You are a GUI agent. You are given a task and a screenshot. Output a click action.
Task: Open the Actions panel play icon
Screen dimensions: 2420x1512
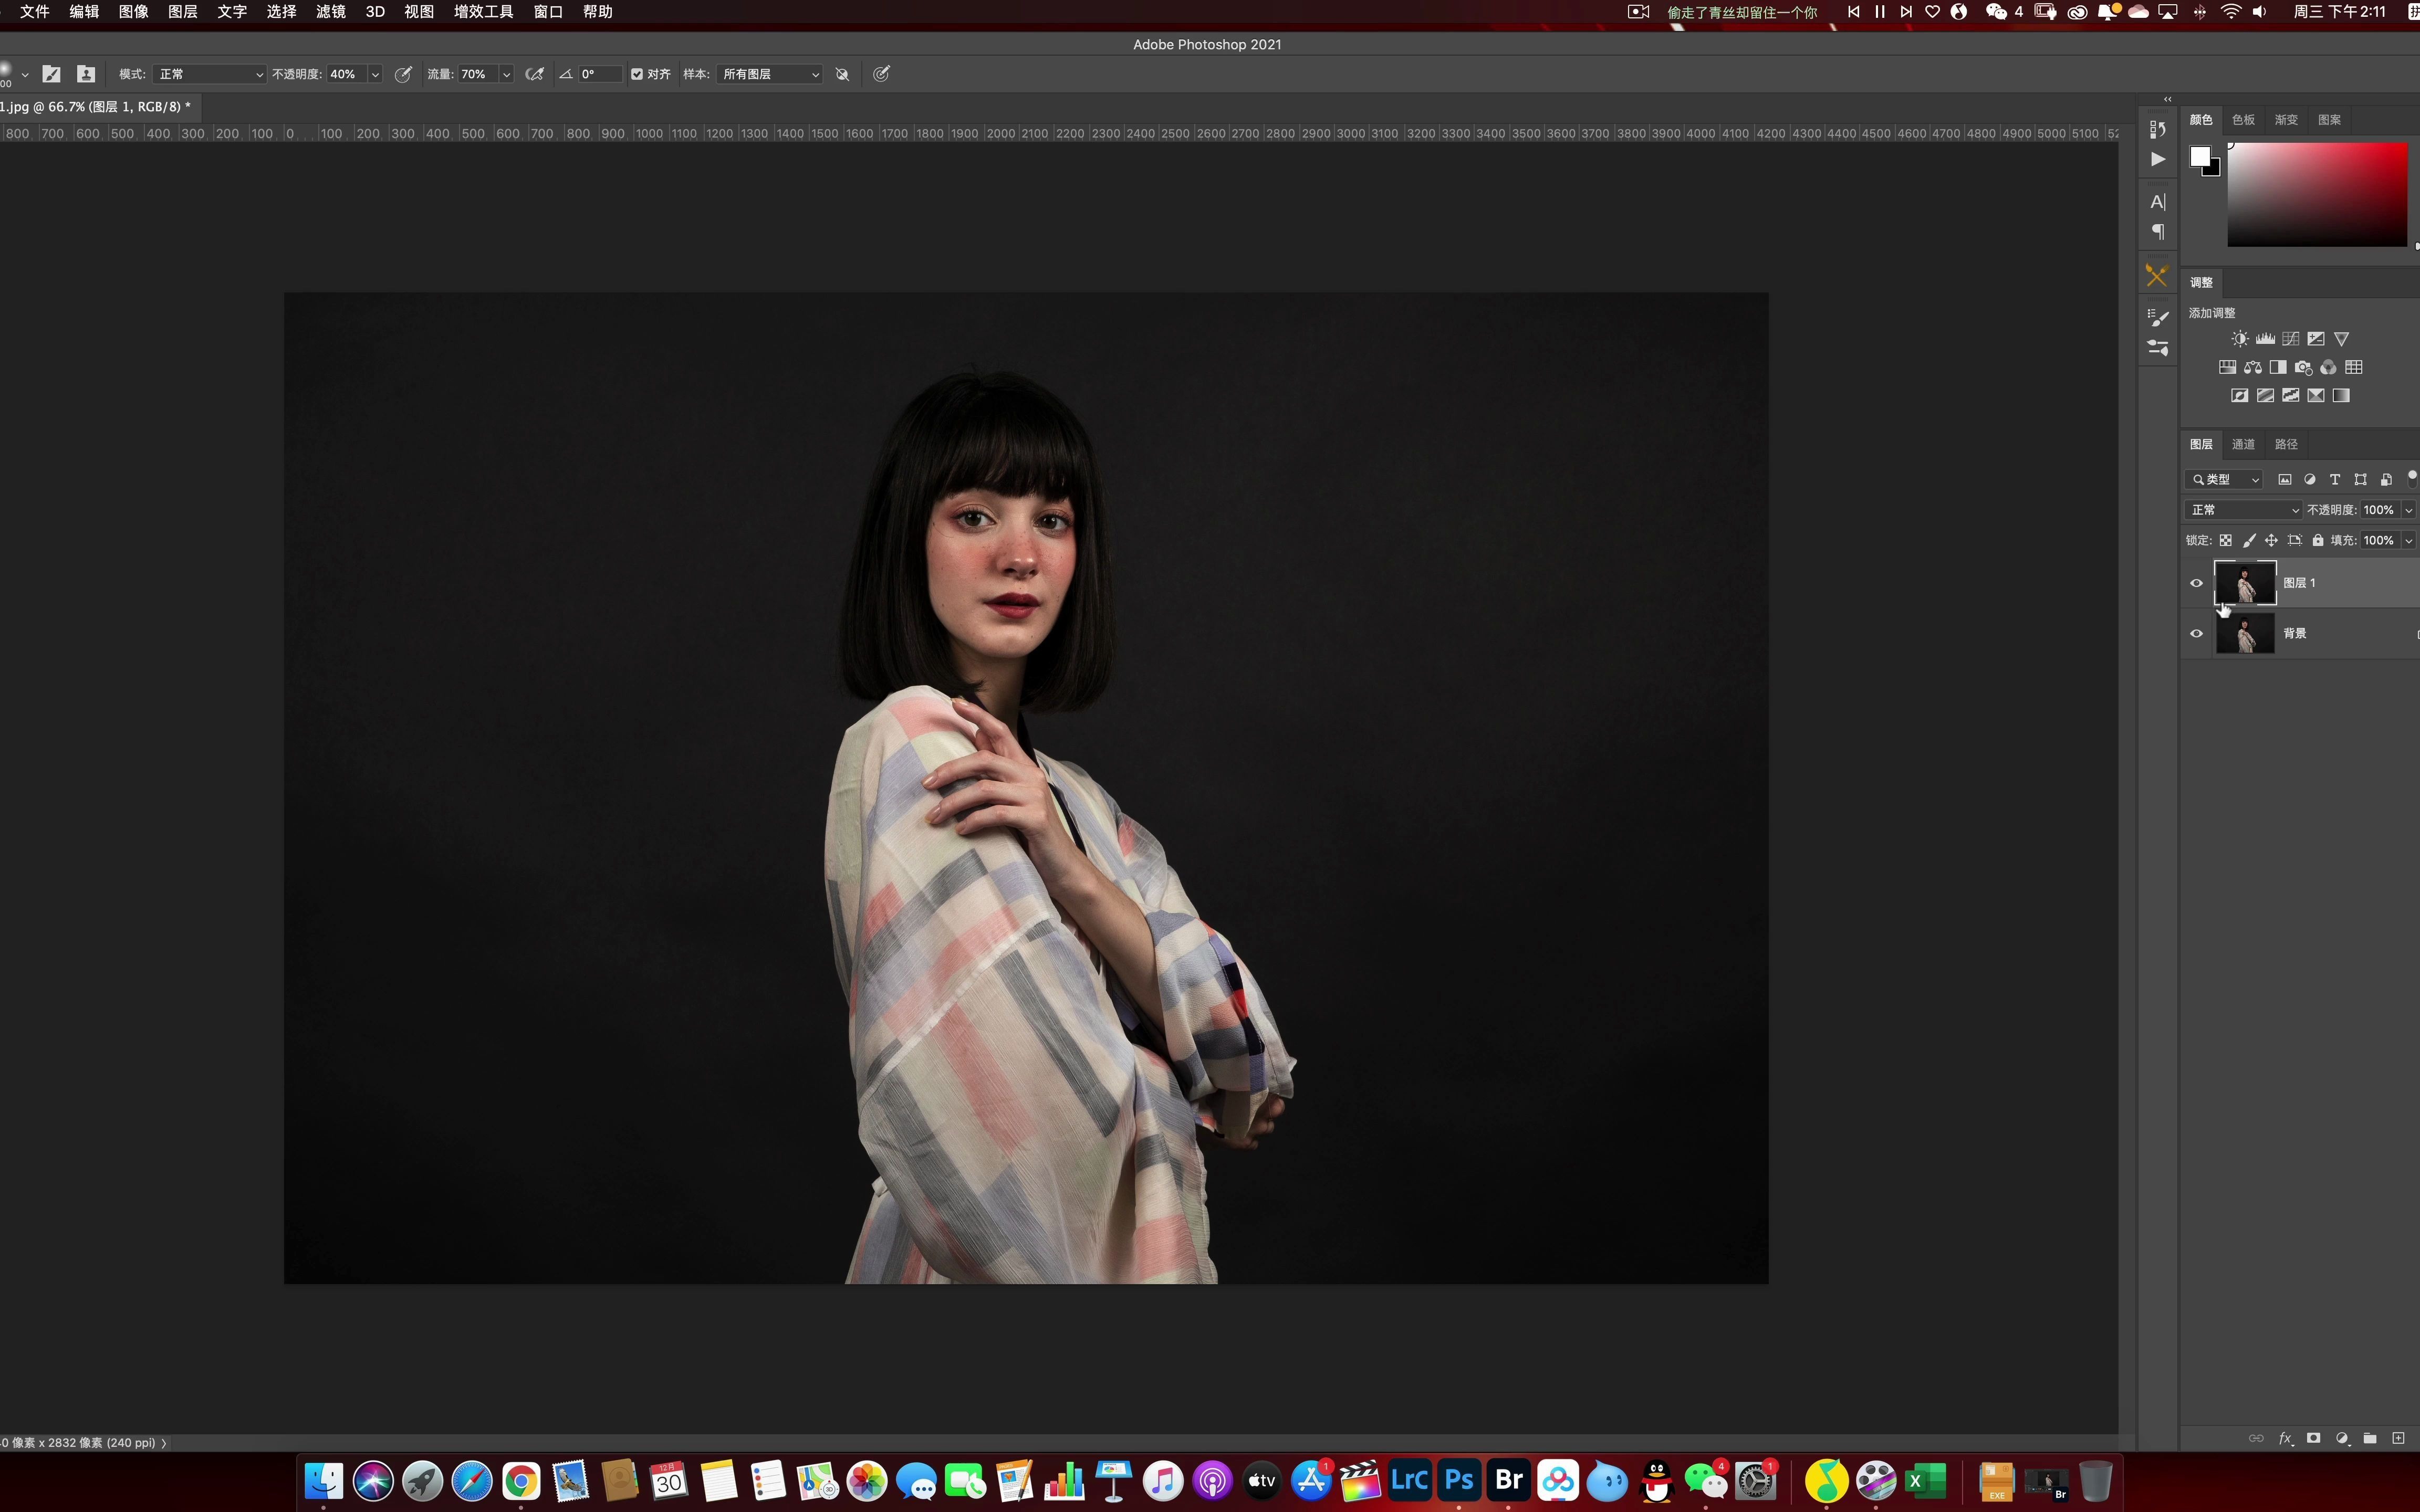click(x=2158, y=159)
